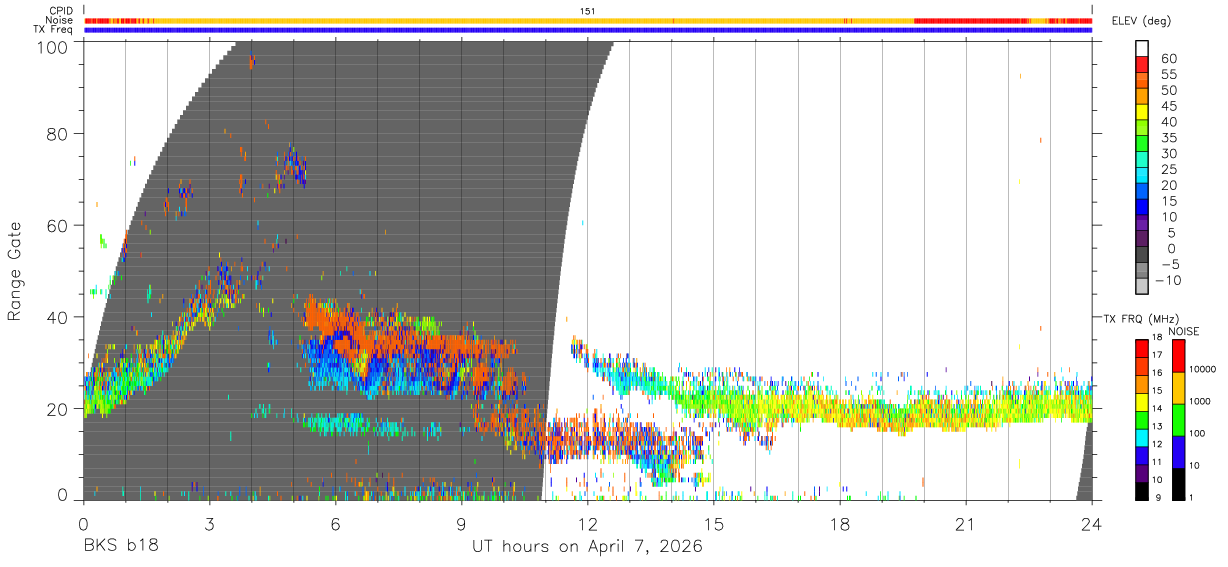
Task: Click the 1 label on NOISE colorbar
Action: pyautogui.click(x=1191, y=497)
